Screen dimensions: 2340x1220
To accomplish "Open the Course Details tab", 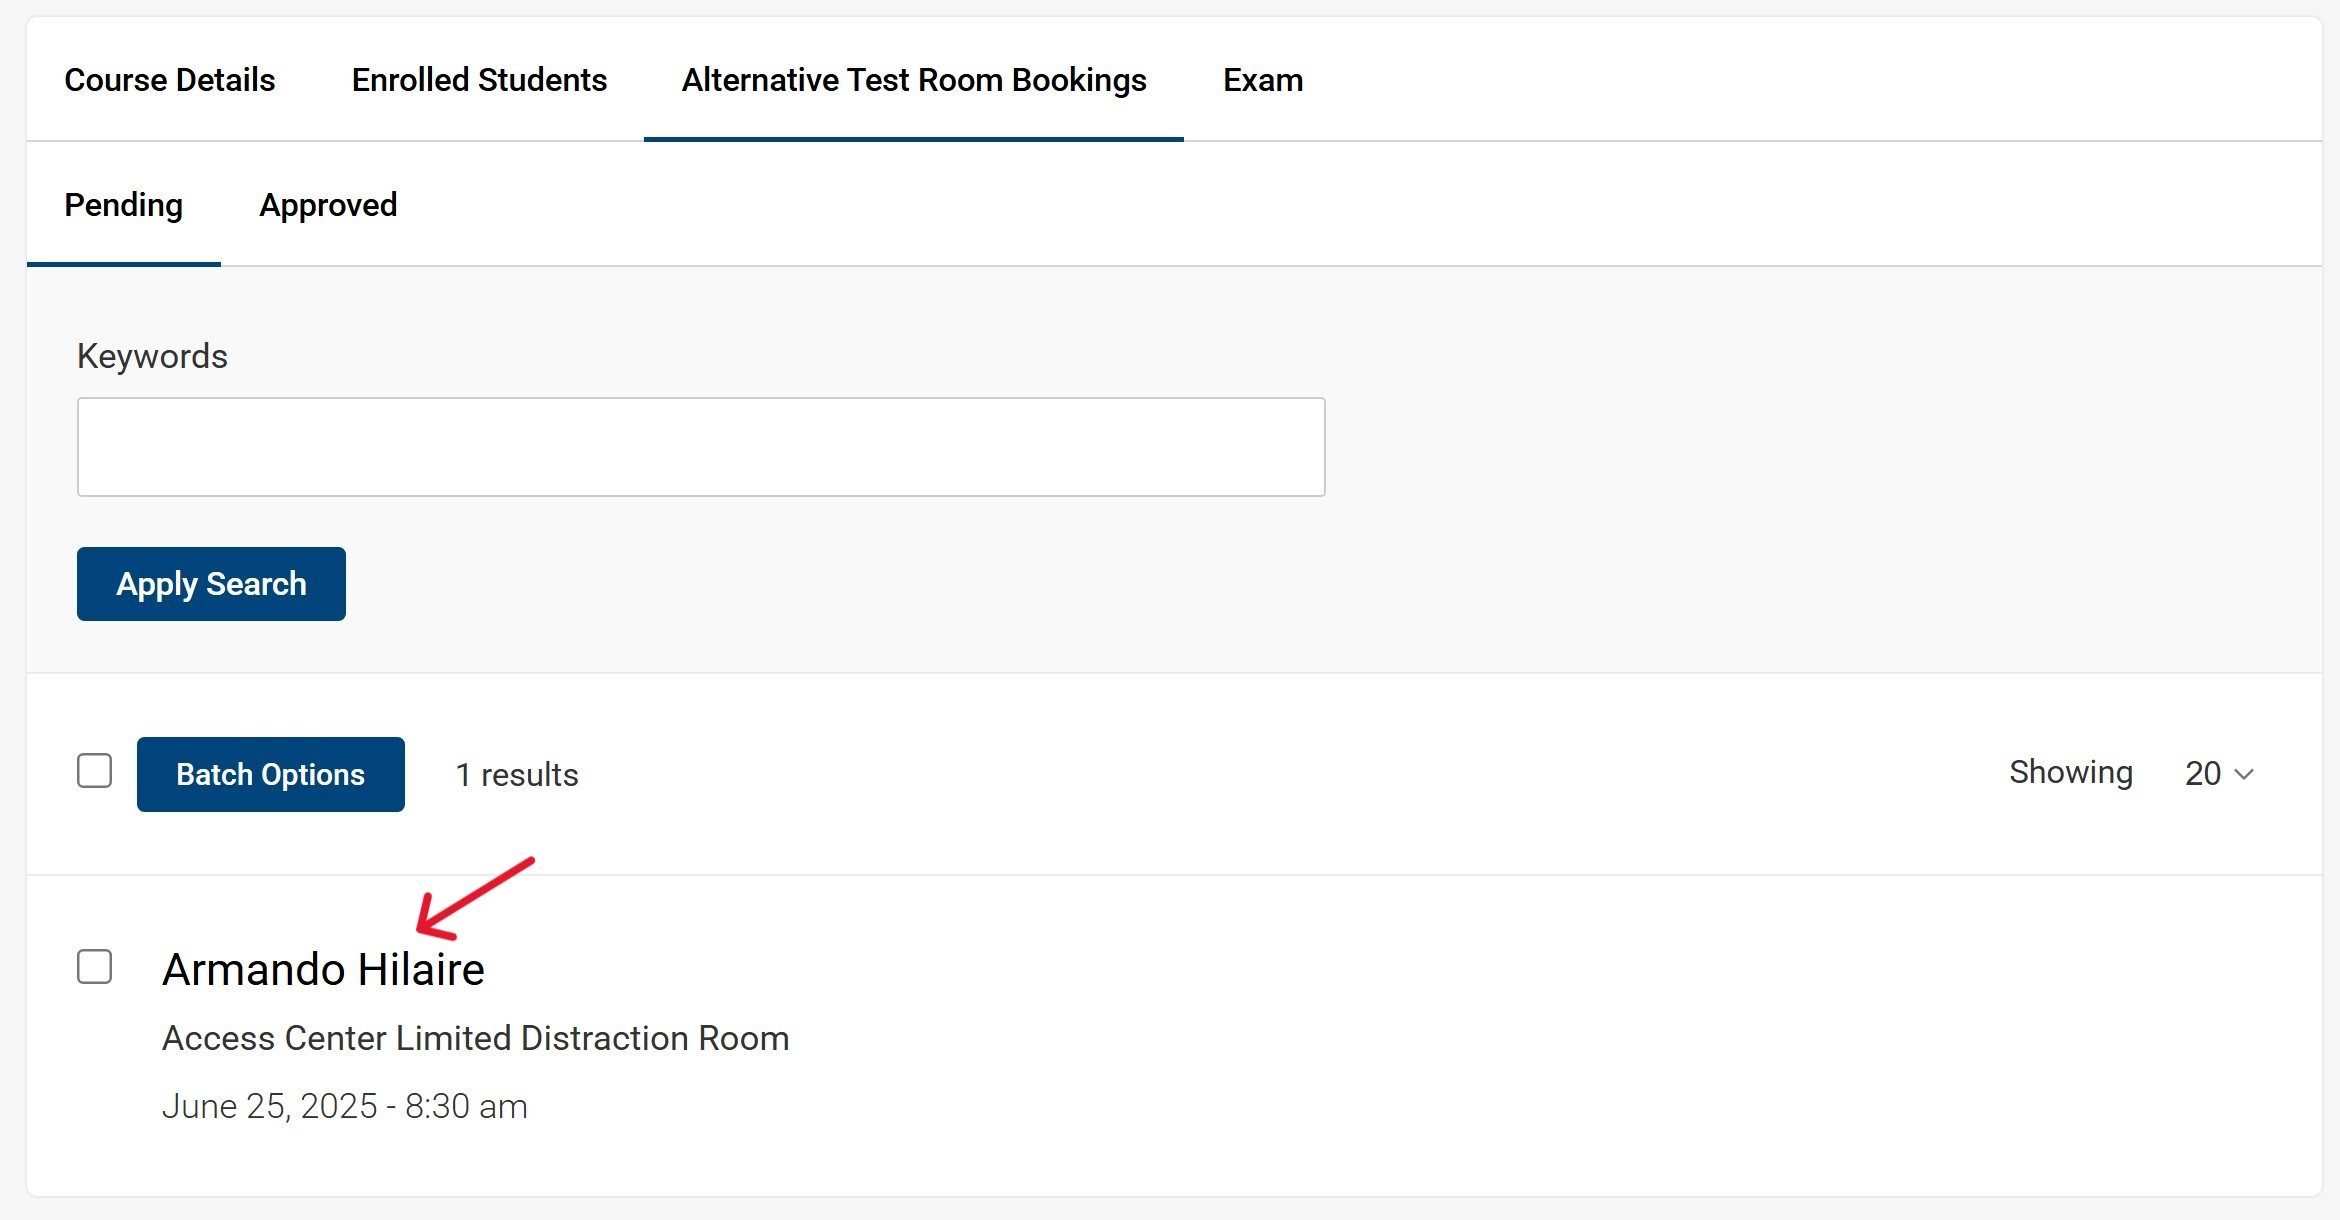I will [169, 80].
